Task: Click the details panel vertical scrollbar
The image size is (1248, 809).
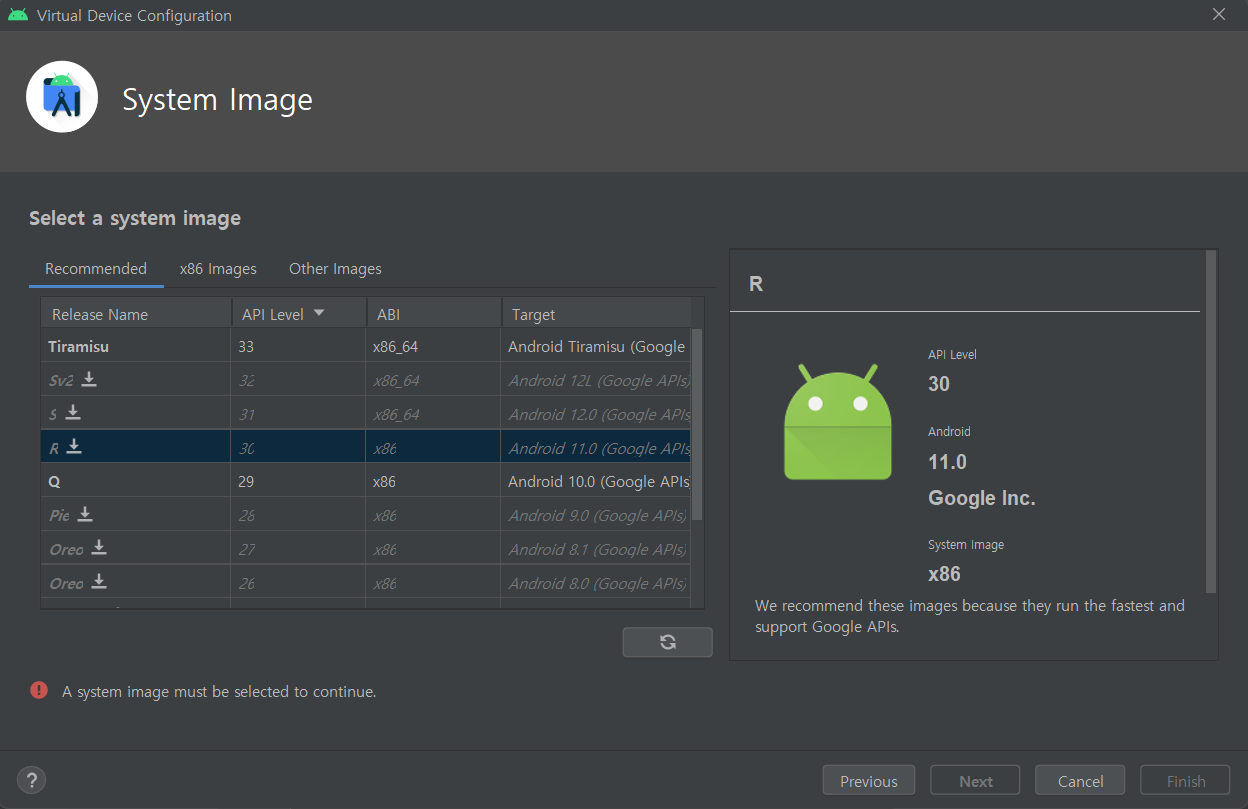Action: click(1211, 421)
